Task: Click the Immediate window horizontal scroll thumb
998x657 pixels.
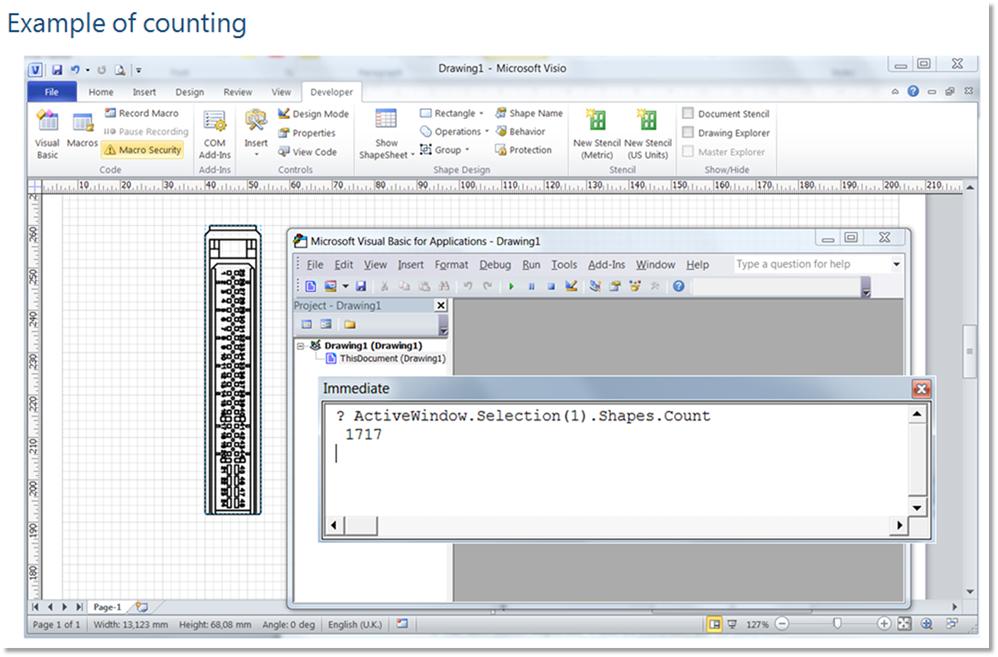Action: [361, 526]
